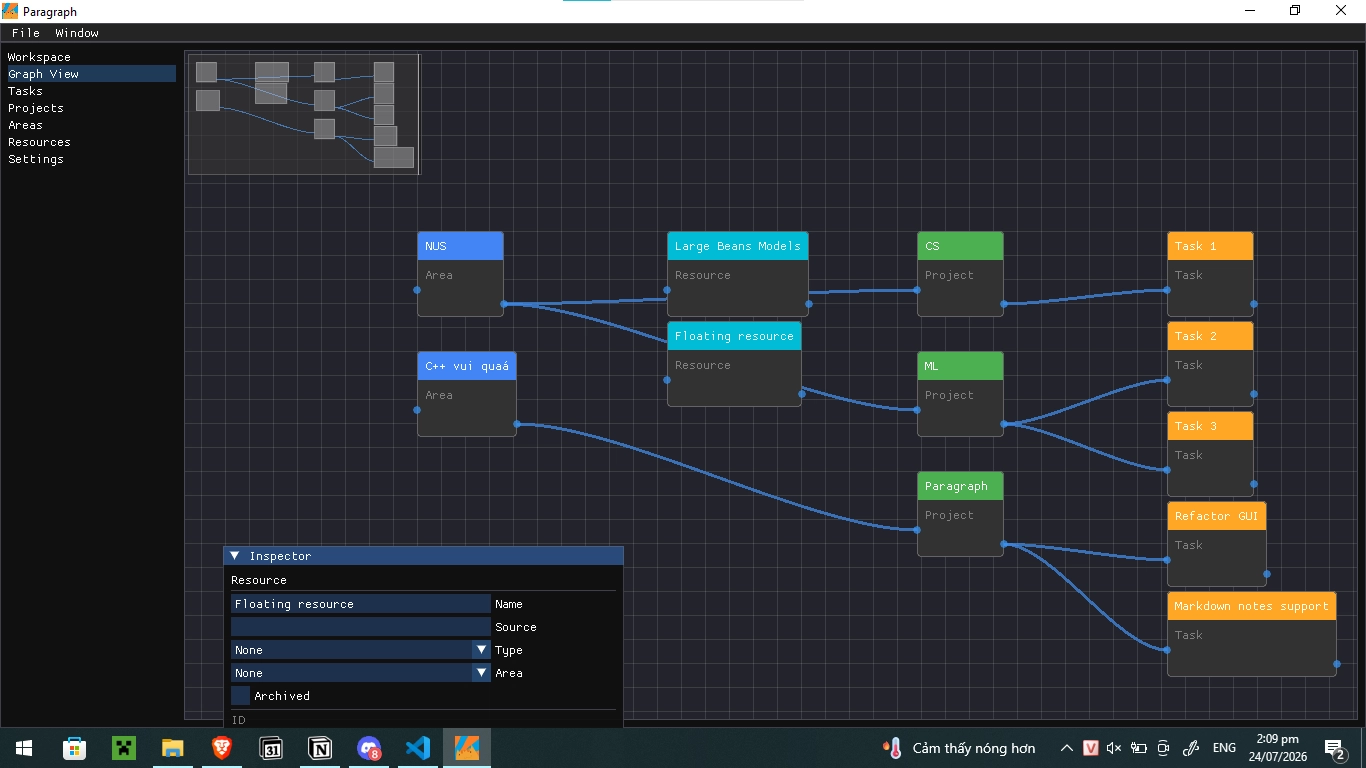Click the Paragraph project node's input pin
The width and height of the screenshot is (1366, 768).
tap(917, 530)
